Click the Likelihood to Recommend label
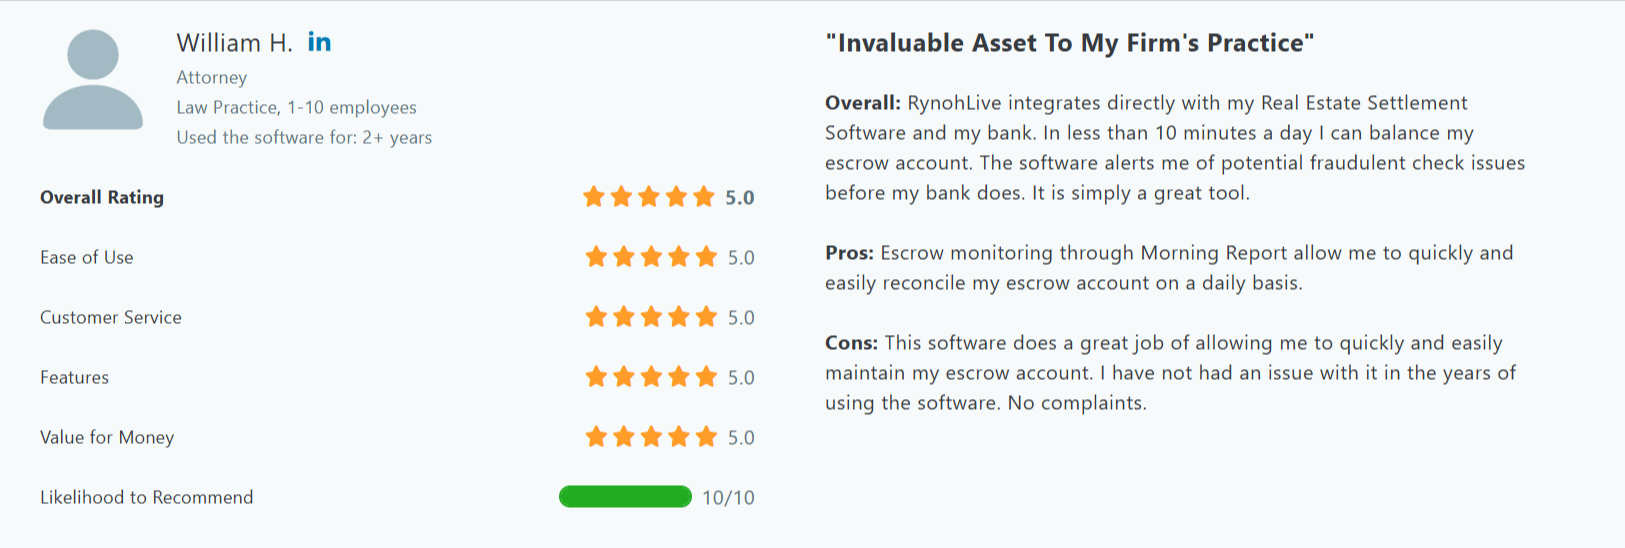 (147, 497)
